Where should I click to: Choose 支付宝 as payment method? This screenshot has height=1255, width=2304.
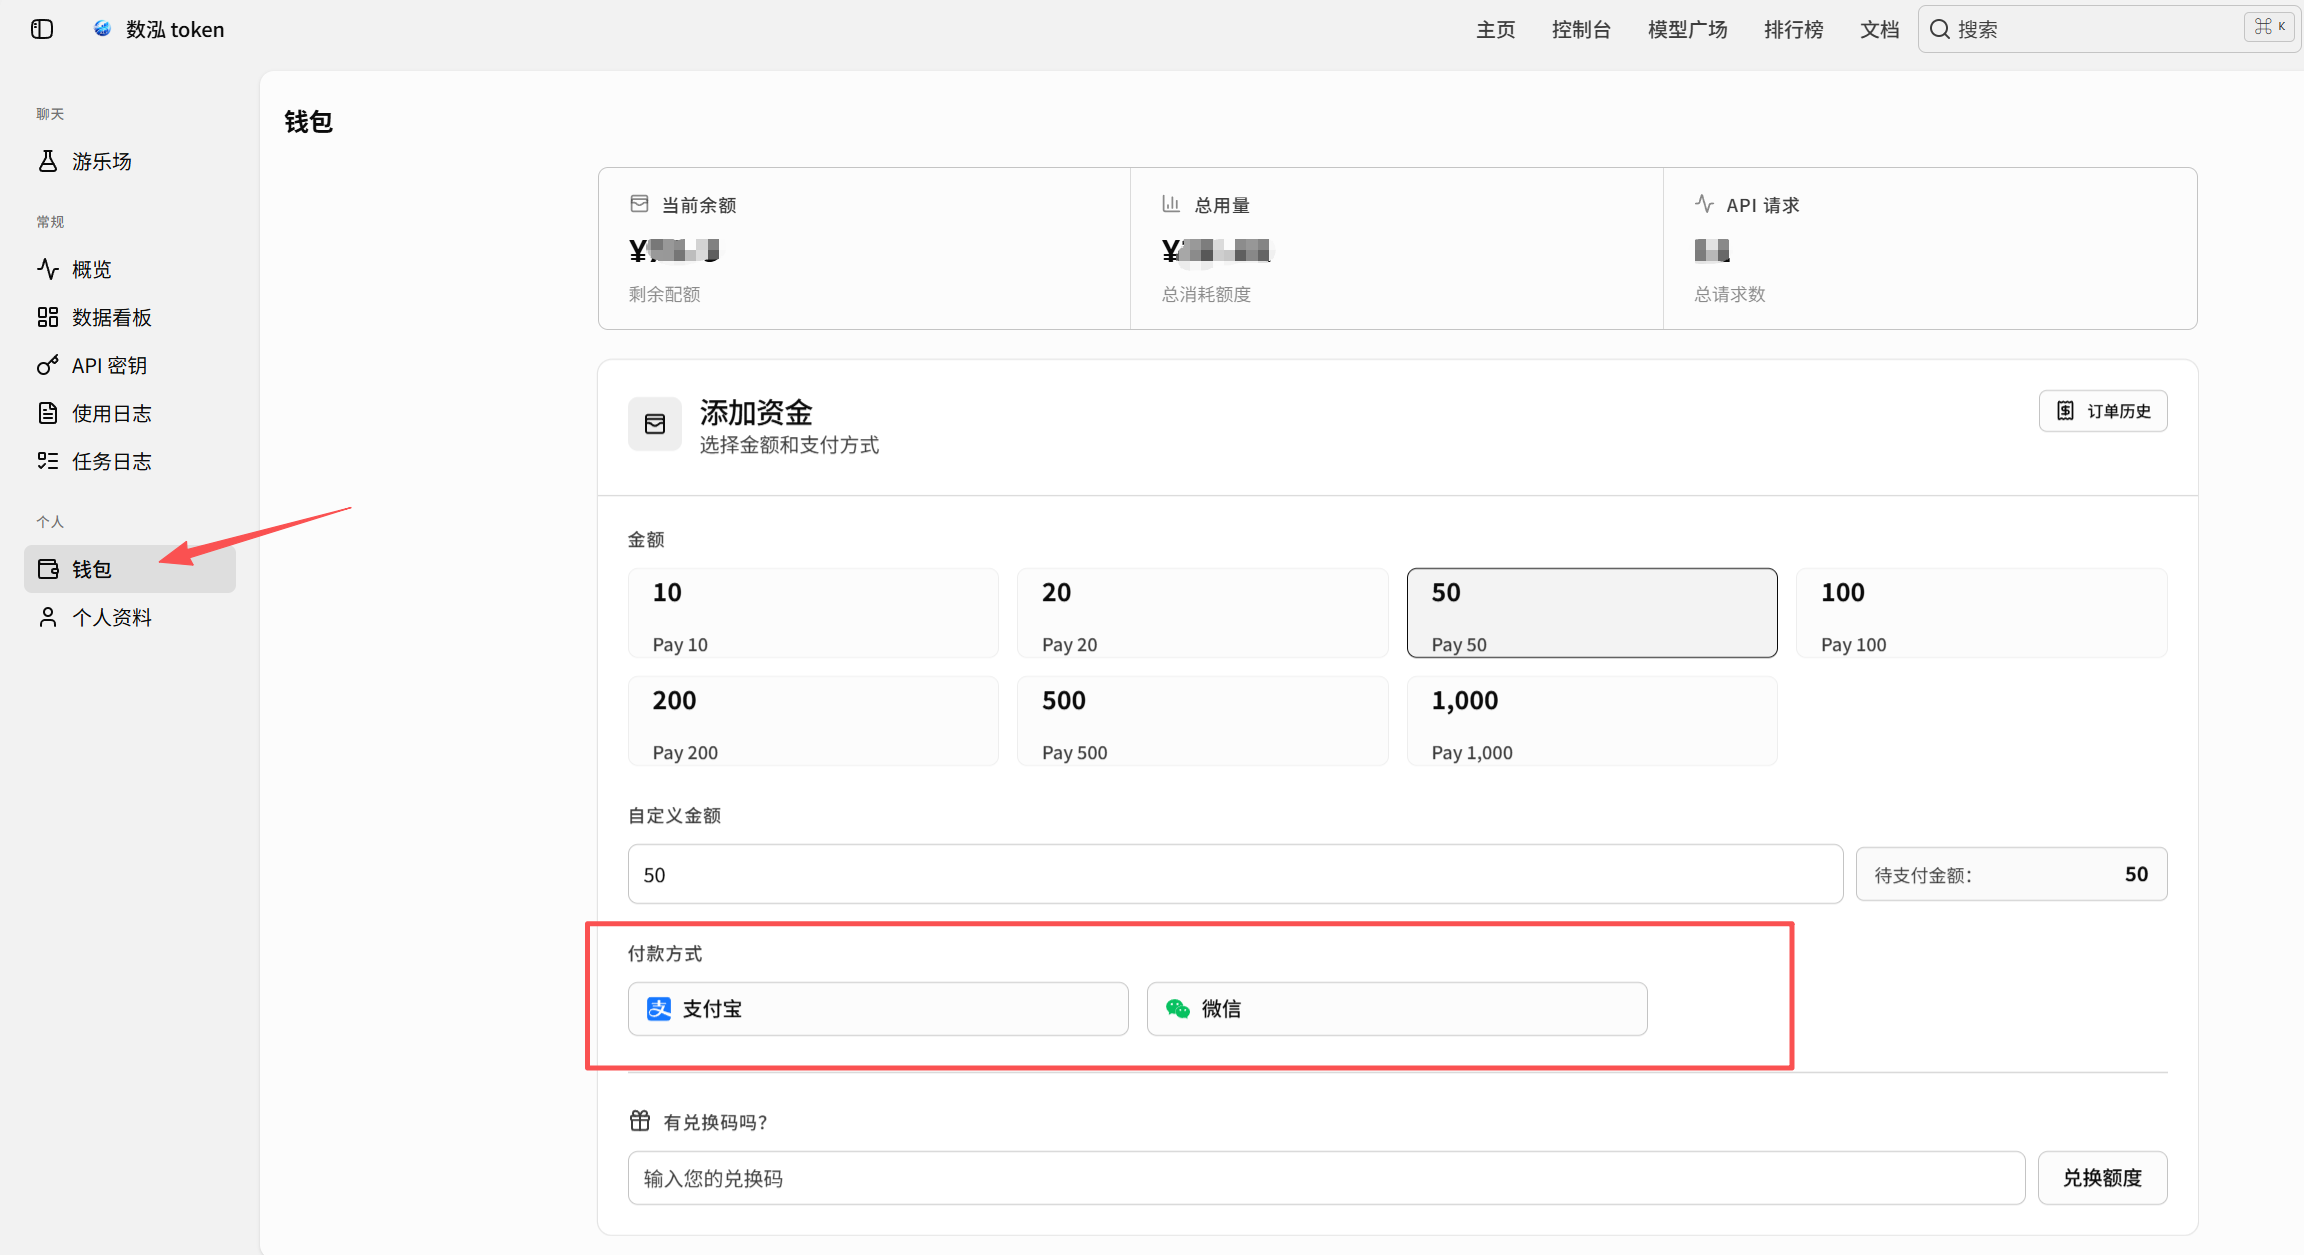(878, 1009)
